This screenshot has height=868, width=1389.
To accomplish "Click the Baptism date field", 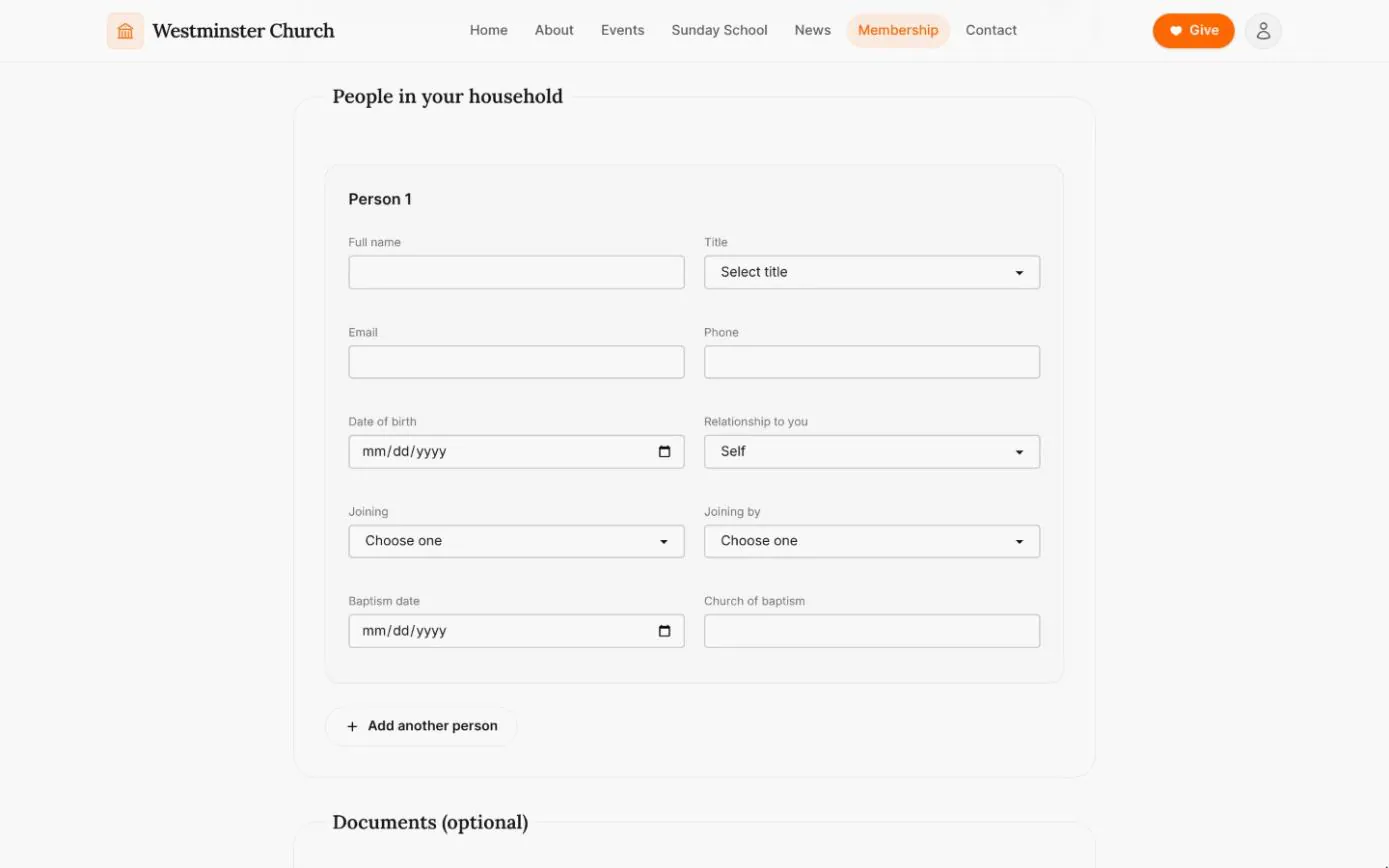I will (x=516, y=631).
